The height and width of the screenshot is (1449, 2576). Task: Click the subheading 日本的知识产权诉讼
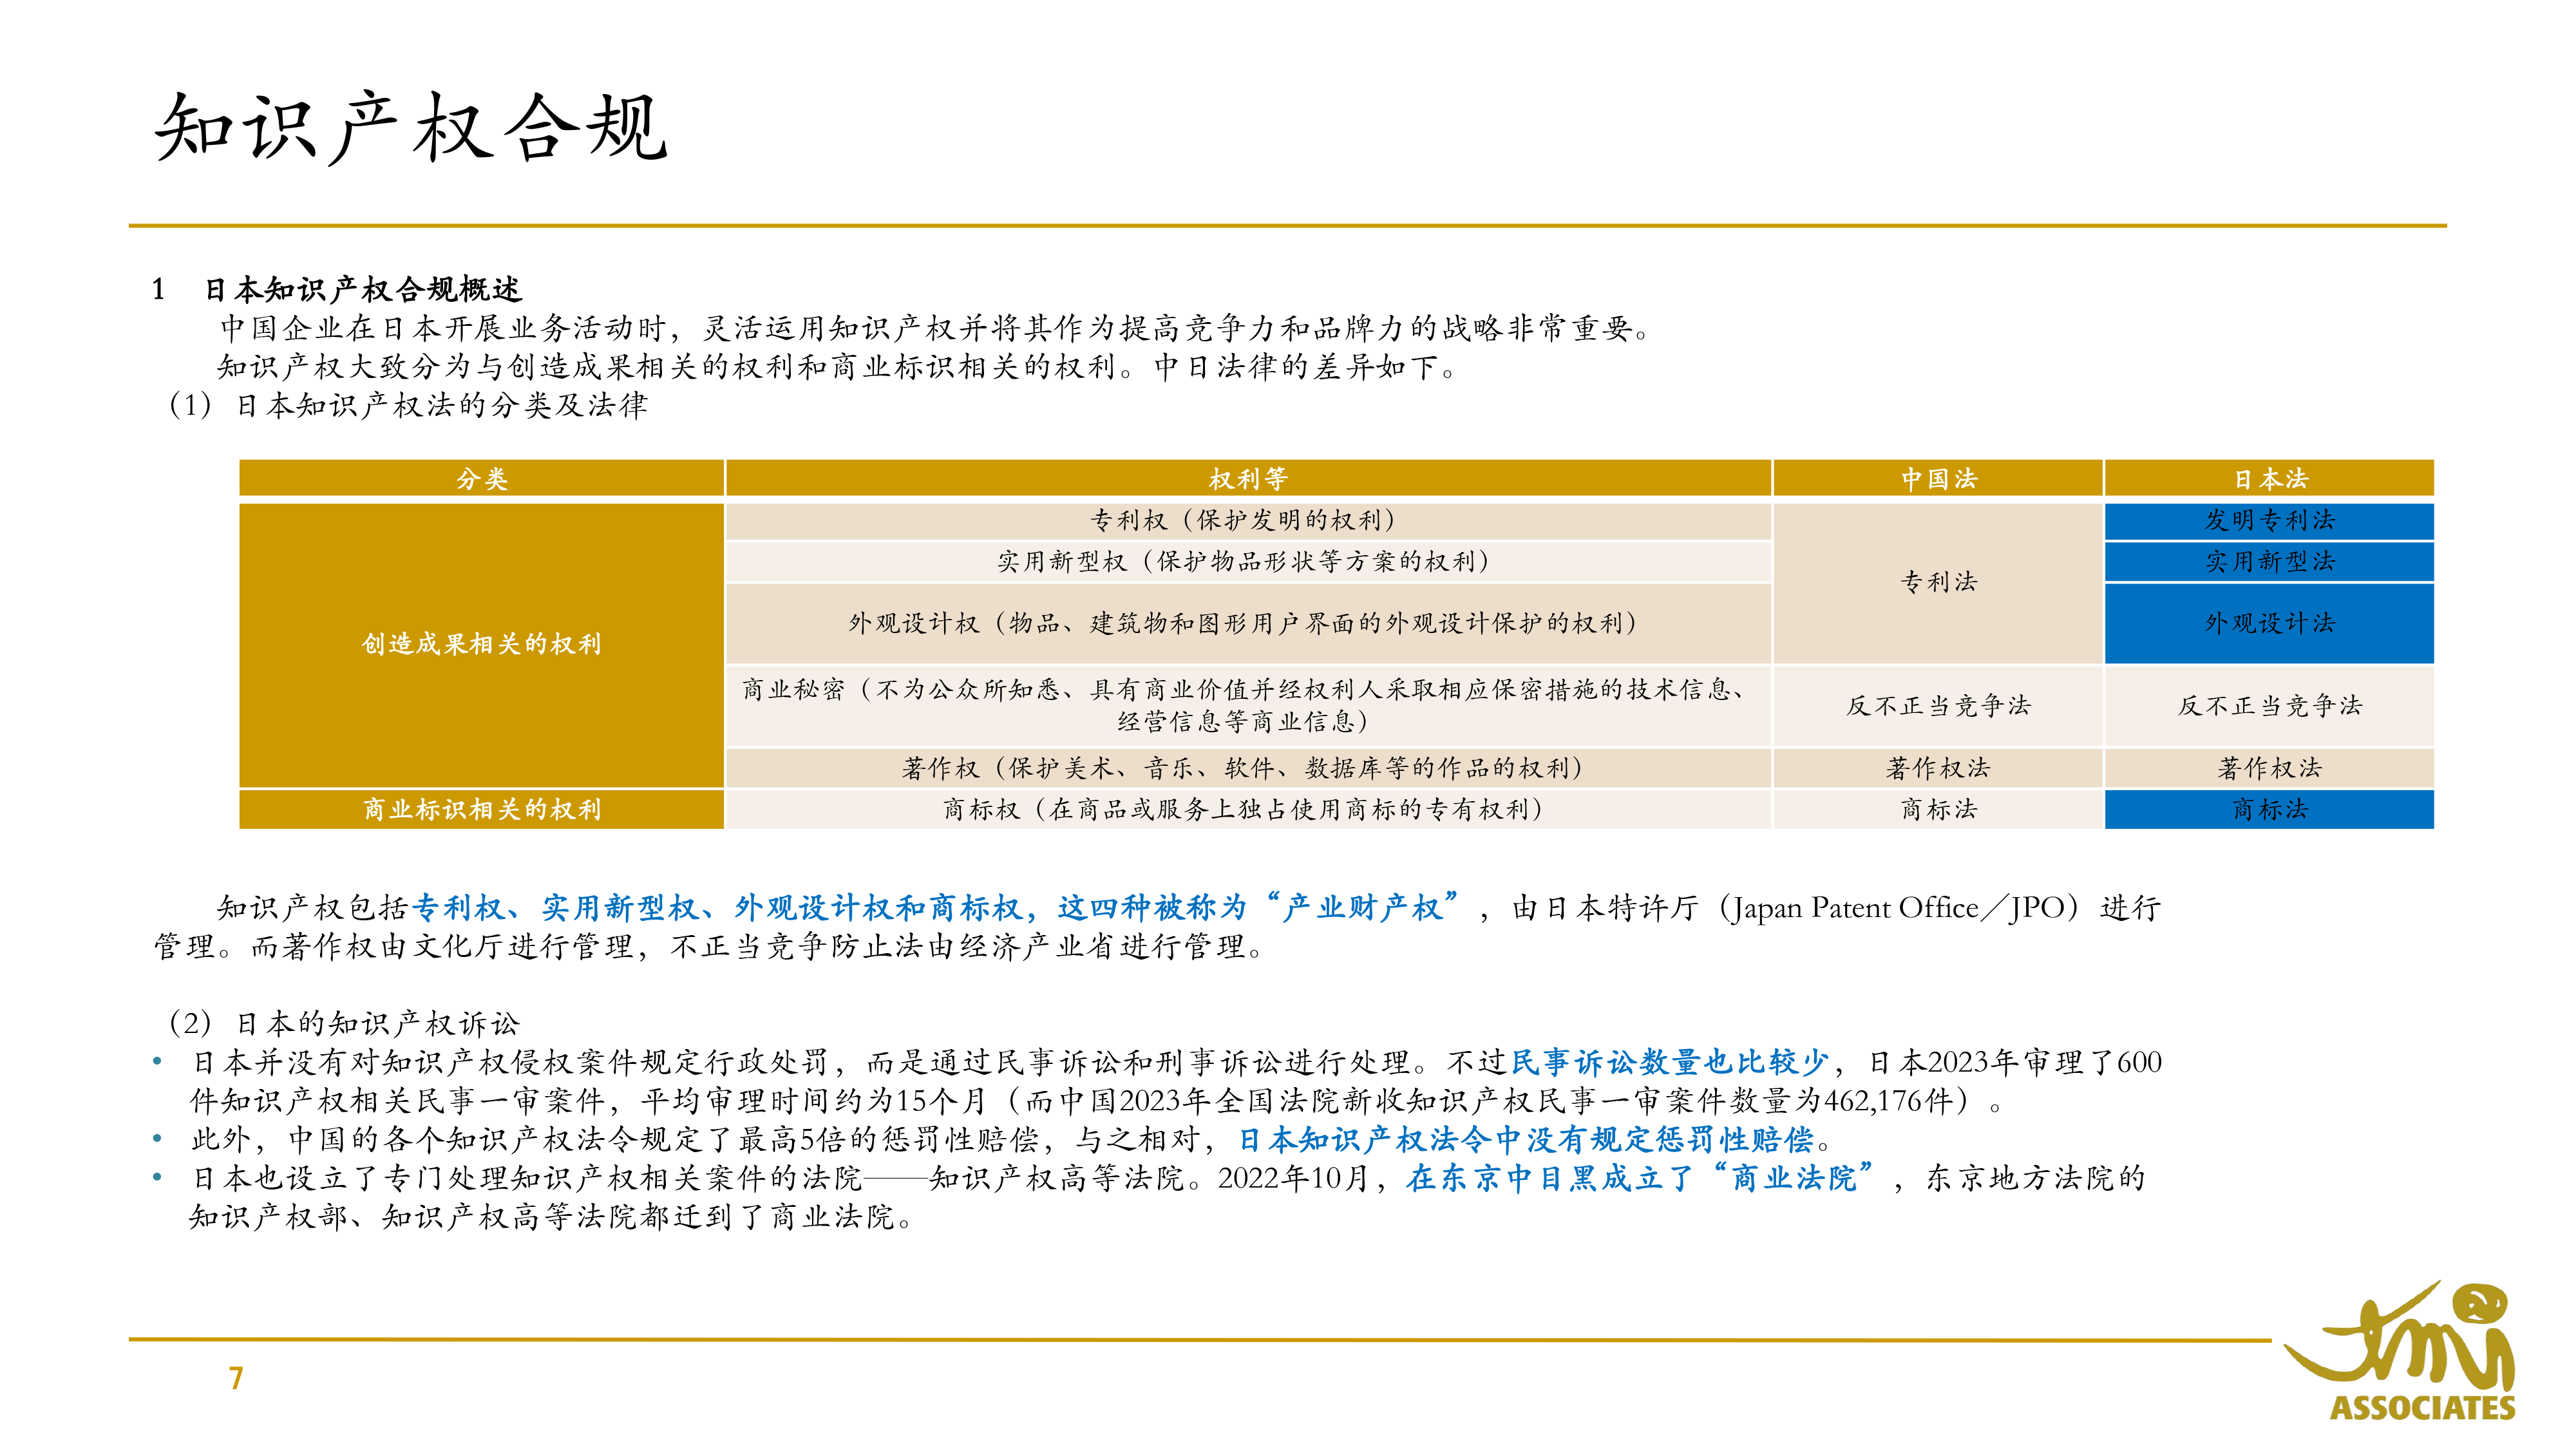pos(378,1023)
